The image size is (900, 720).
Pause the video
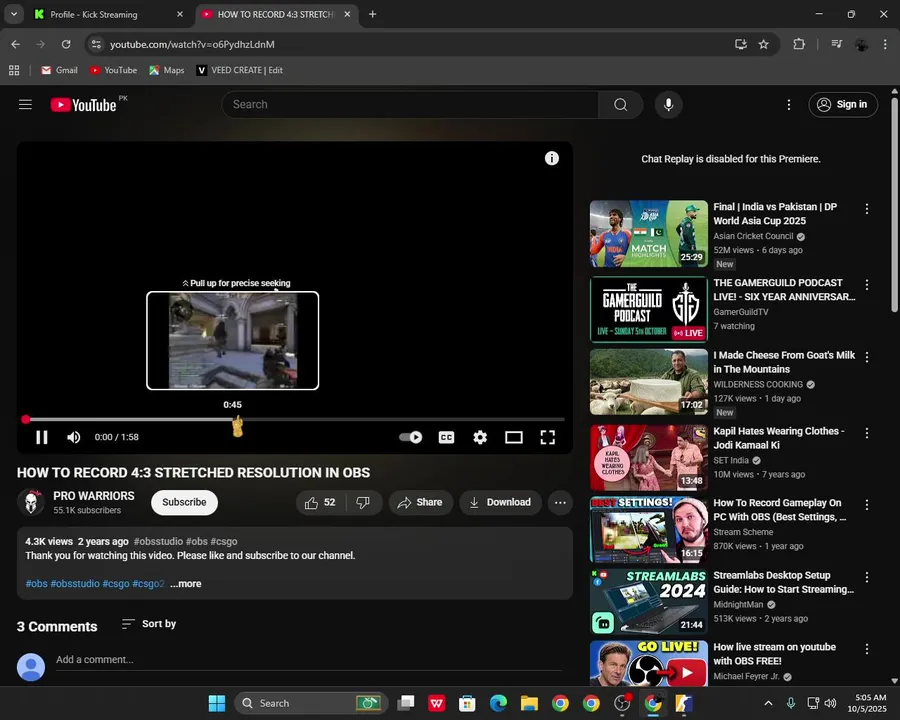(42, 438)
